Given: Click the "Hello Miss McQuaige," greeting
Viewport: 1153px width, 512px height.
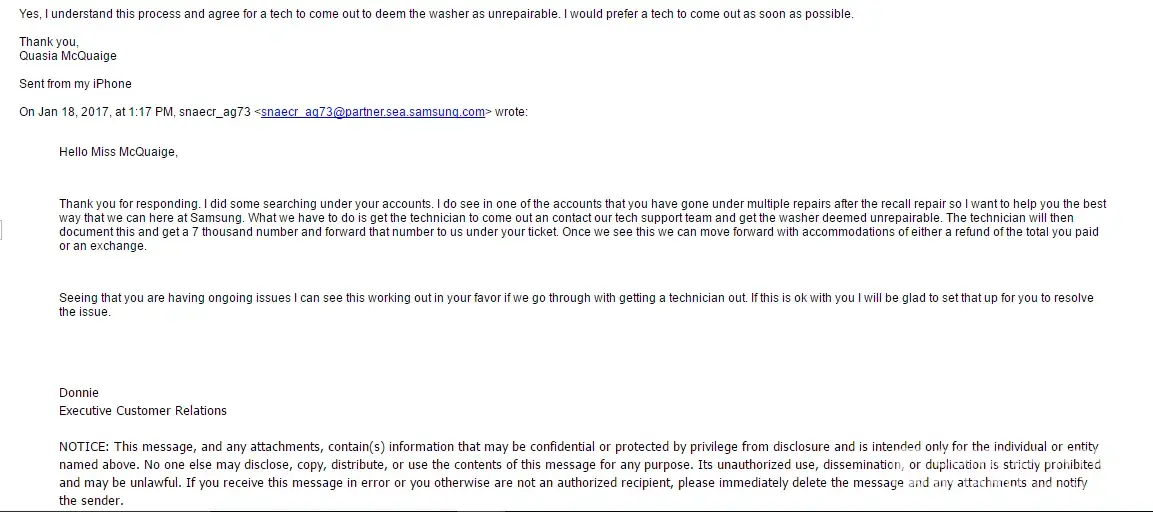Looking at the screenshot, I should click(x=118, y=152).
